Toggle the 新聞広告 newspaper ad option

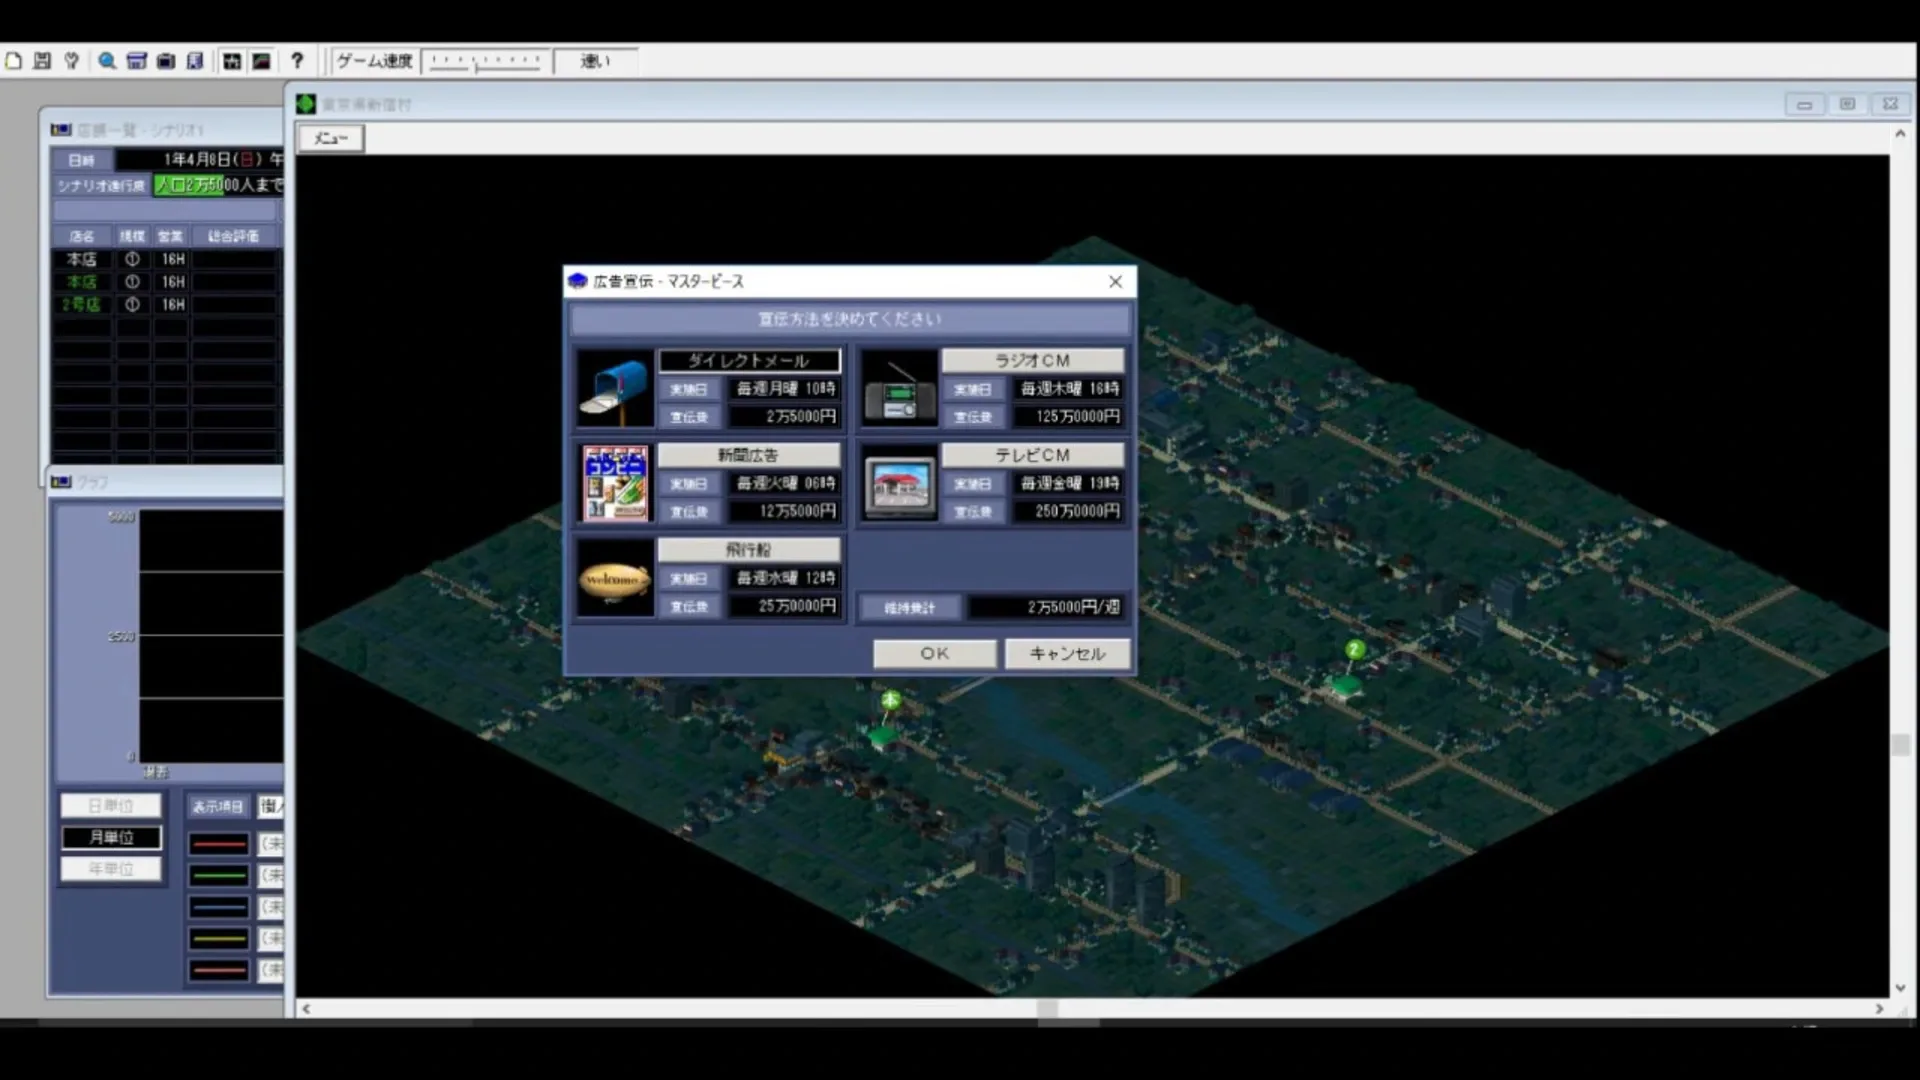tap(749, 455)
